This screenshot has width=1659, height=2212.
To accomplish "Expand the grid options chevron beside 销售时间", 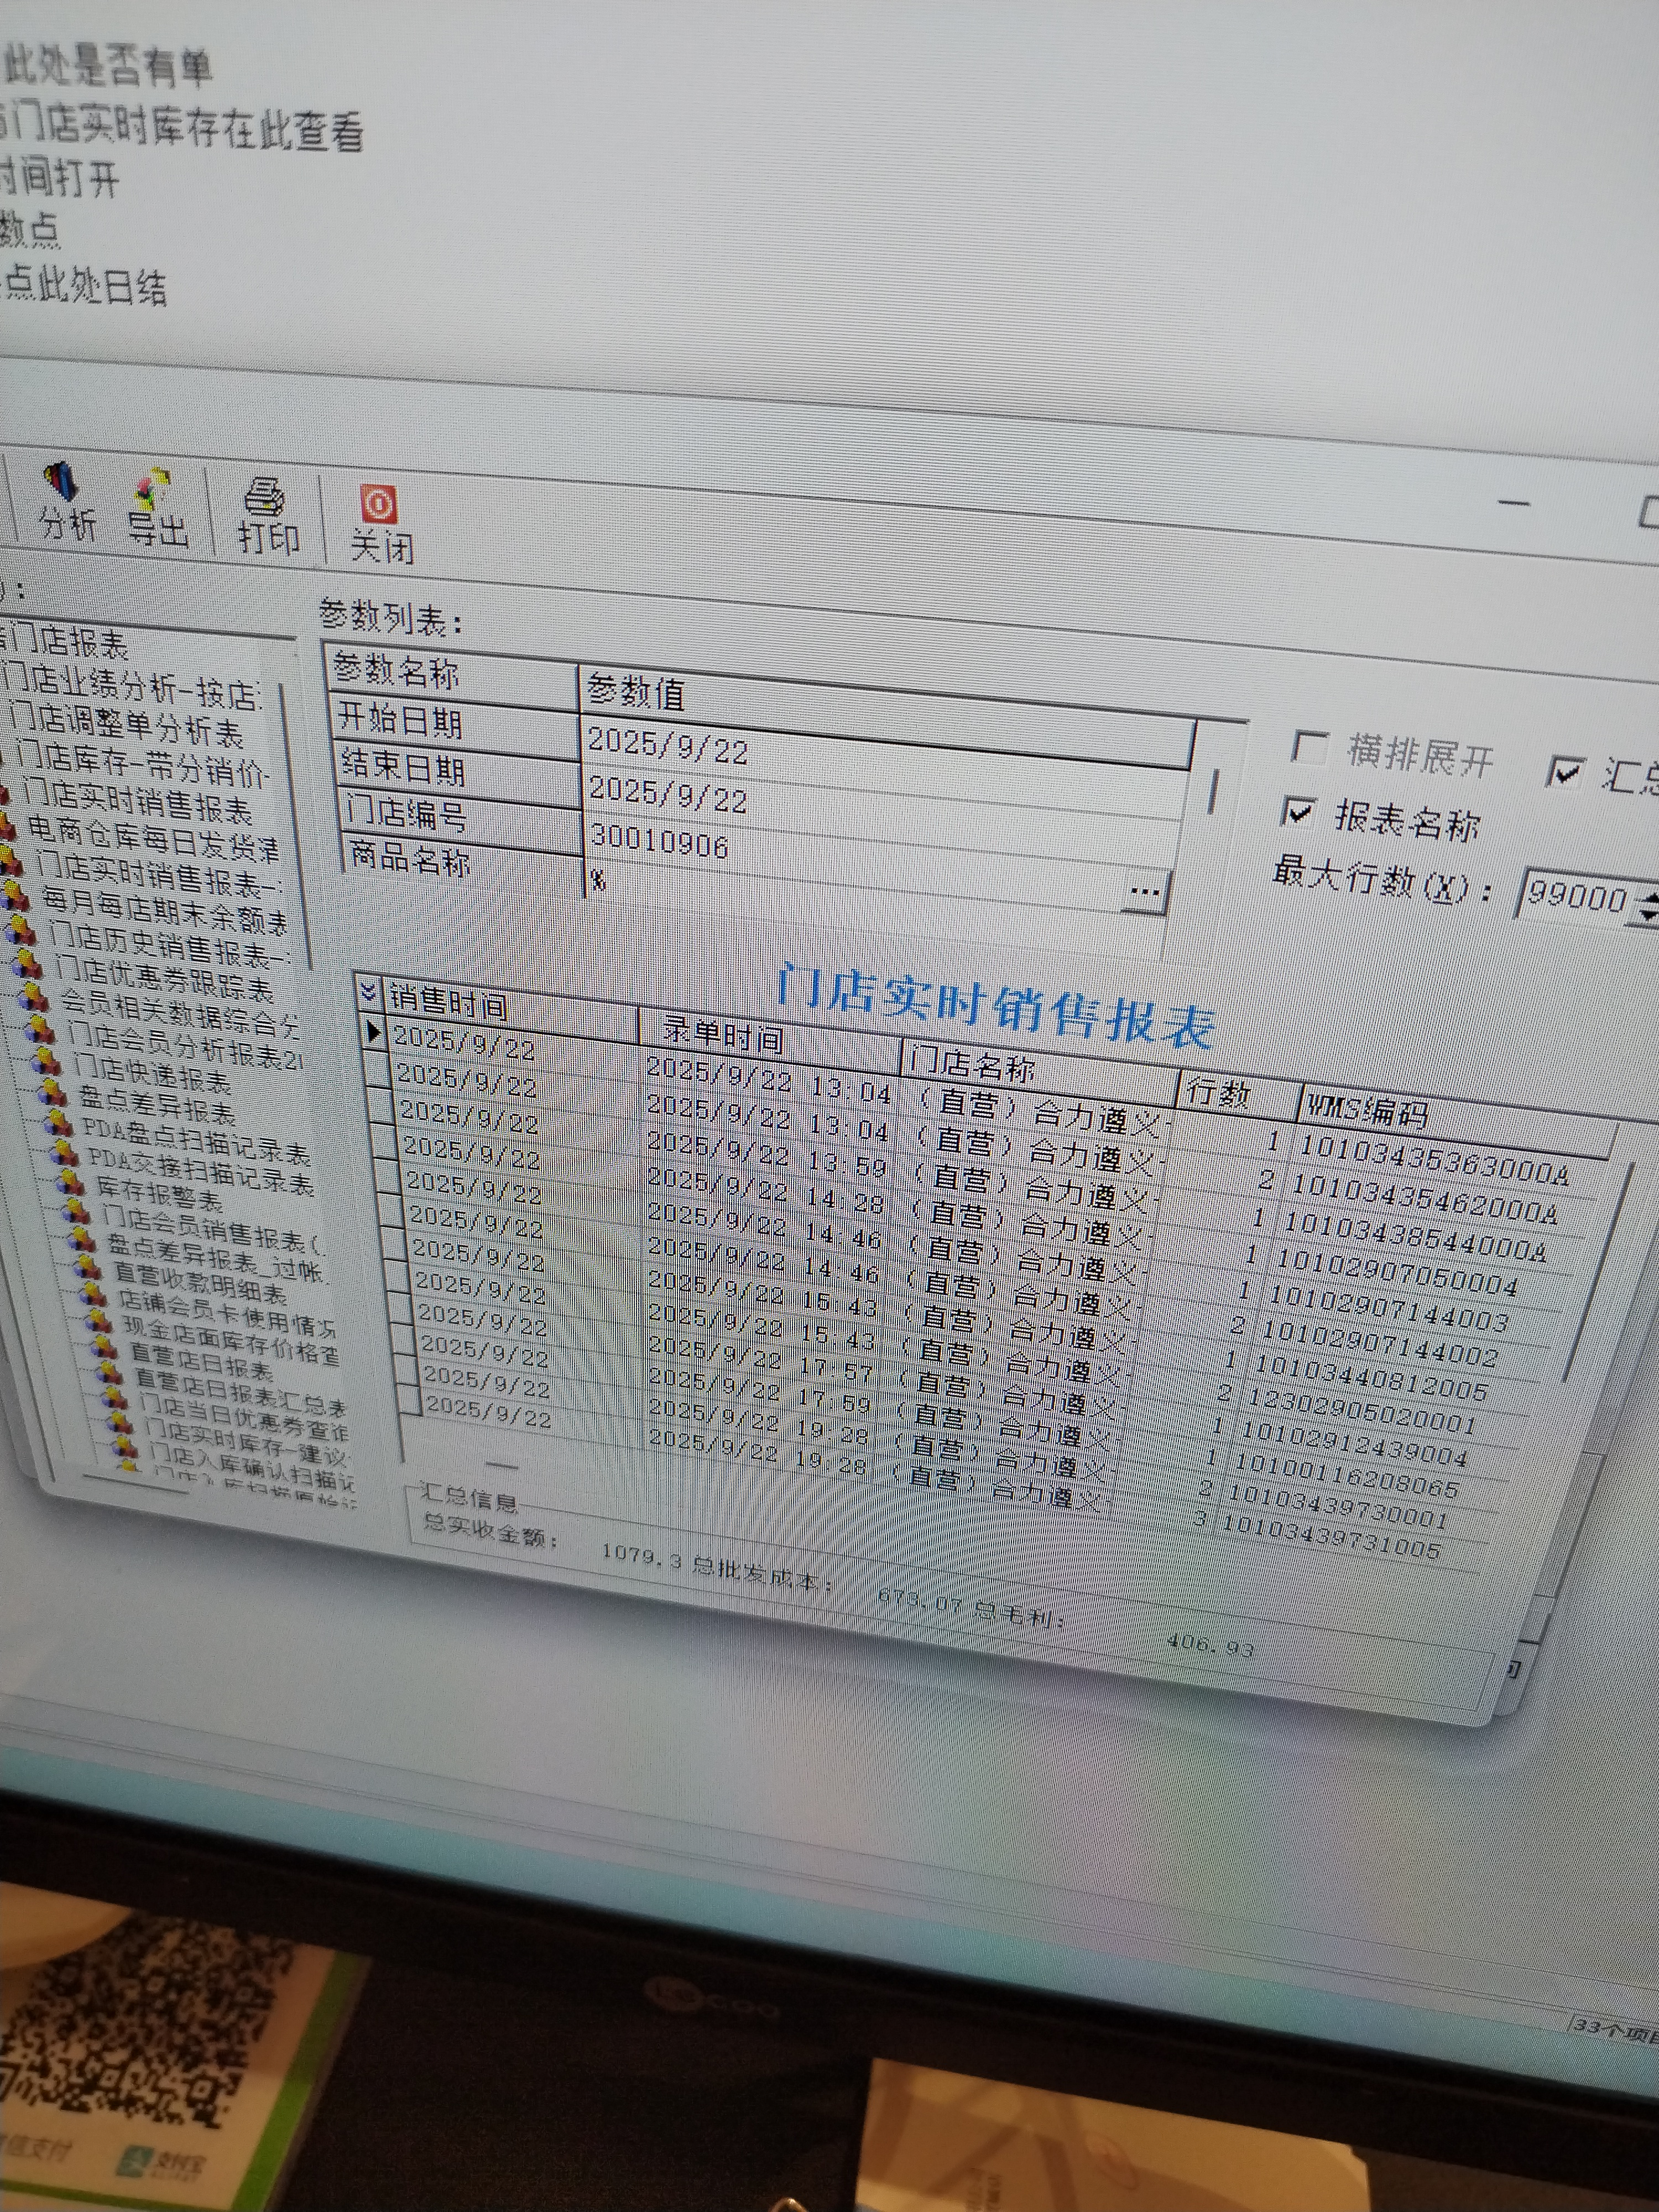I will pos(368,991).
